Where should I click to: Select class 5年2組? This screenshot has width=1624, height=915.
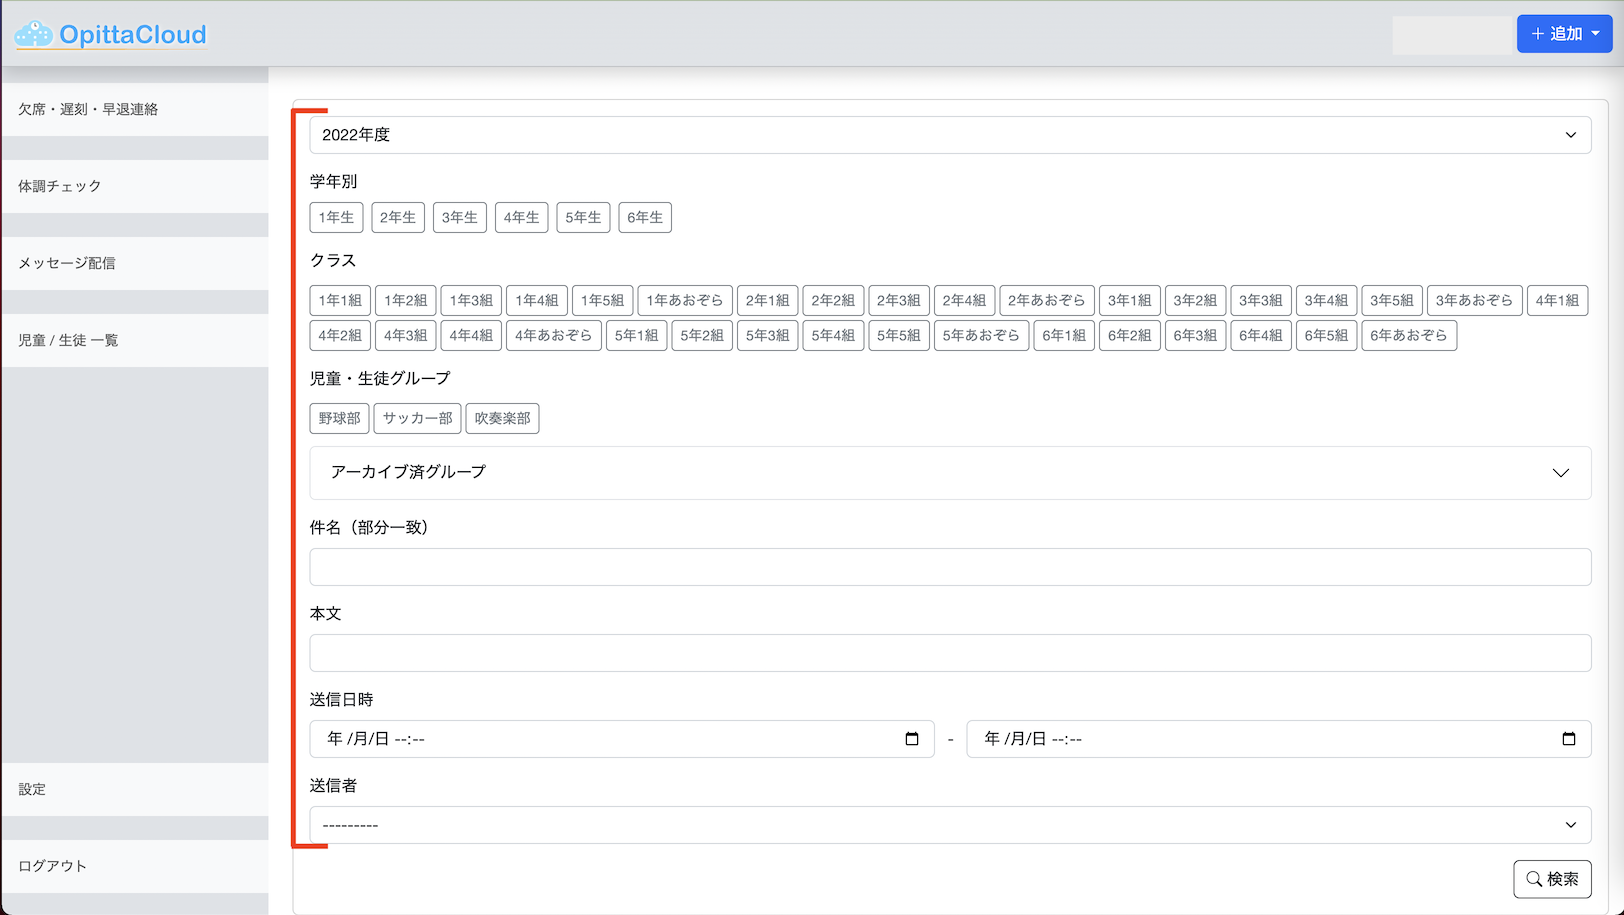(702, 335)
